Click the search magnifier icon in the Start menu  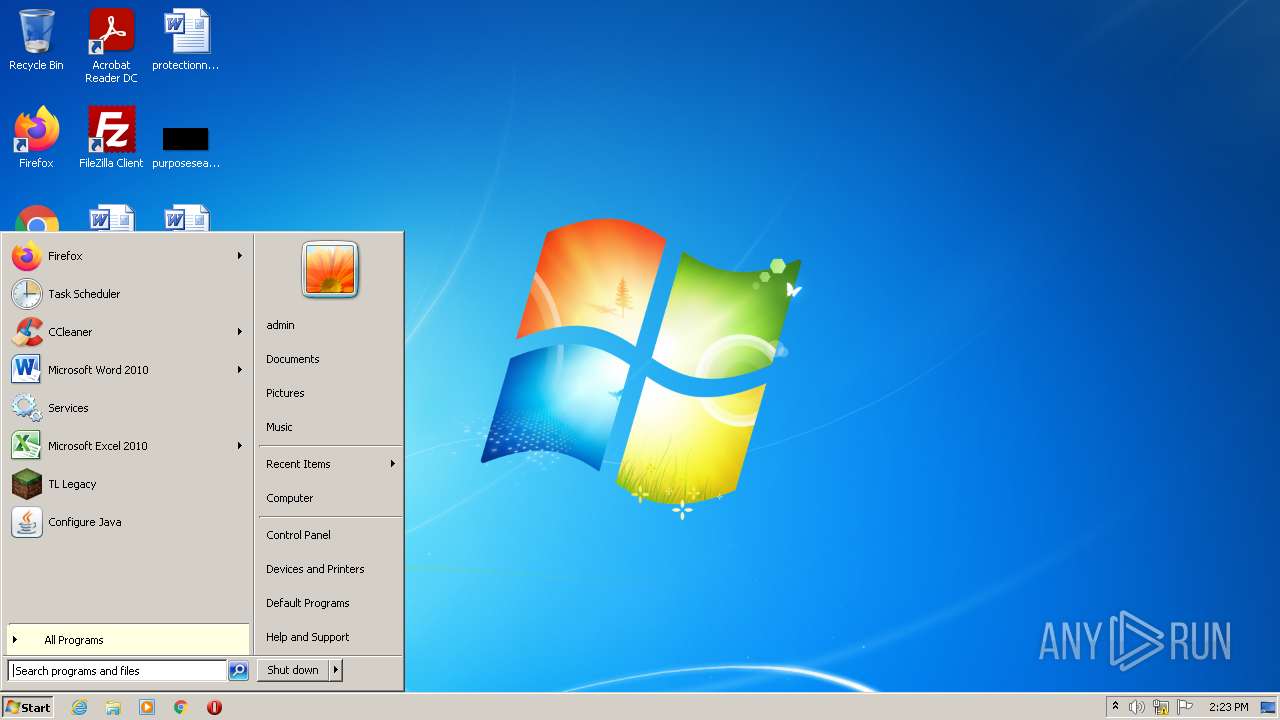click(238, 671)
